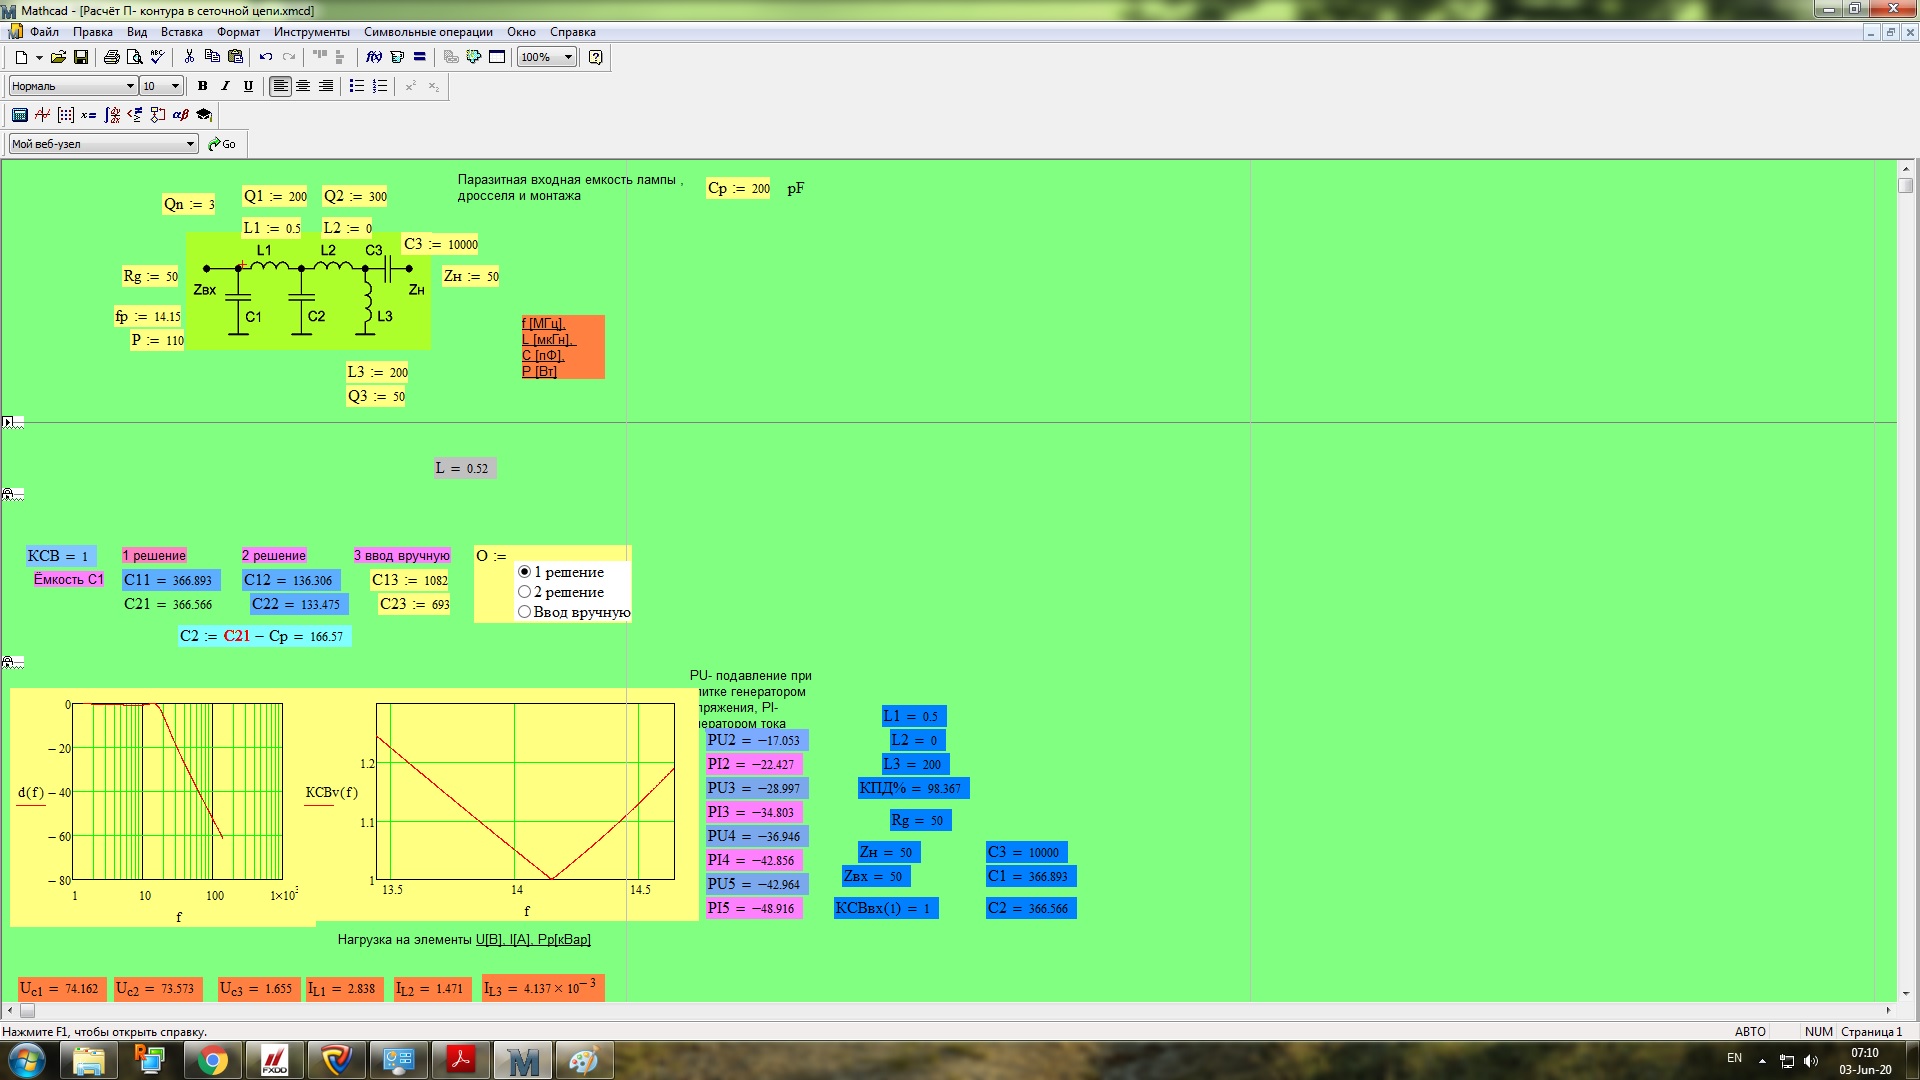This screenshot has height=1080, width=1920.
Task: Open the "Нормаль" style dropdown
Action: 130,86
